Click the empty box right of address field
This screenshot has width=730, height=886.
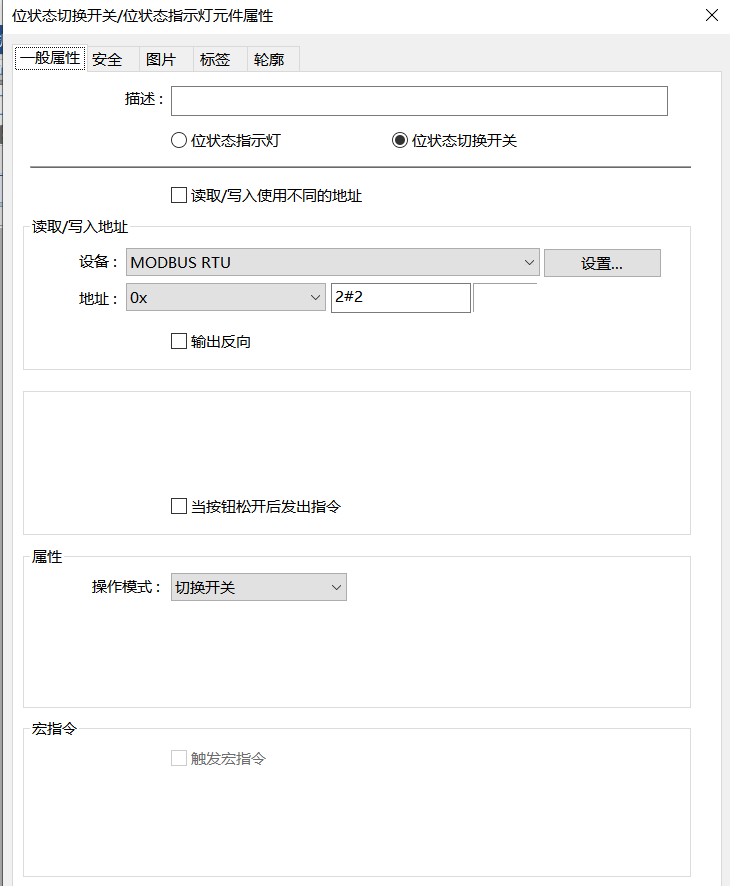point(505,298)
